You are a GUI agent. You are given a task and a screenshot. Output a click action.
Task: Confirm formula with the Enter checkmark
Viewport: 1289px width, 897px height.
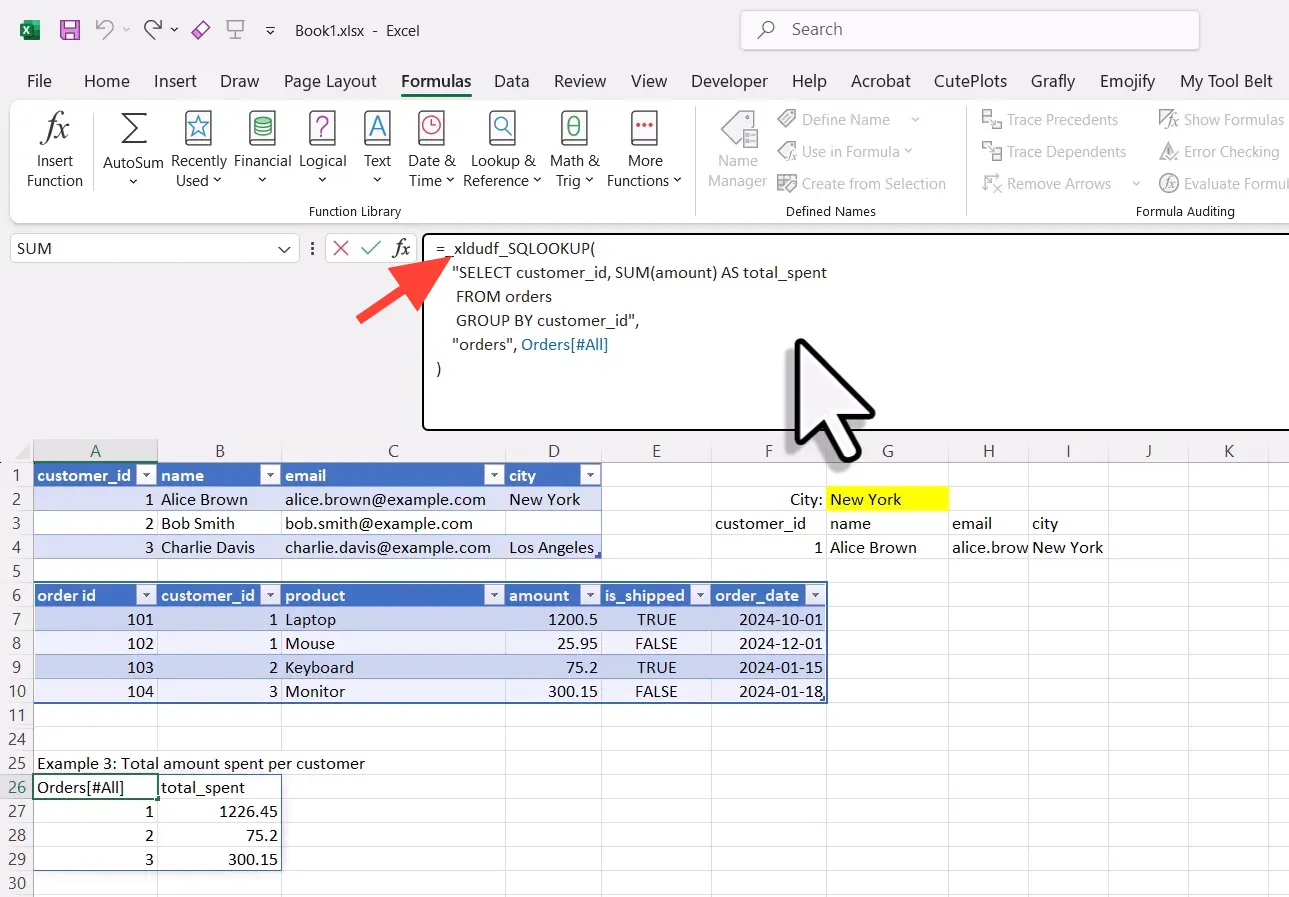point(371,249)
